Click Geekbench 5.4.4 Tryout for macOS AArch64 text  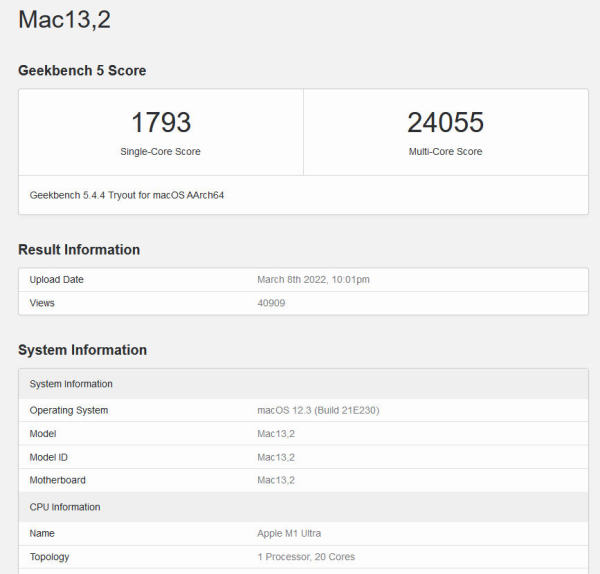point(127,195)
